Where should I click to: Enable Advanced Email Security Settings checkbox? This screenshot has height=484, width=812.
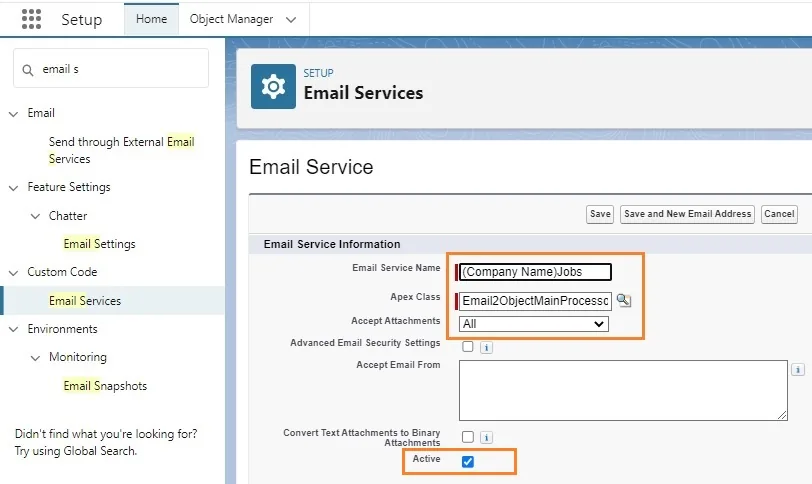[468, 346]
